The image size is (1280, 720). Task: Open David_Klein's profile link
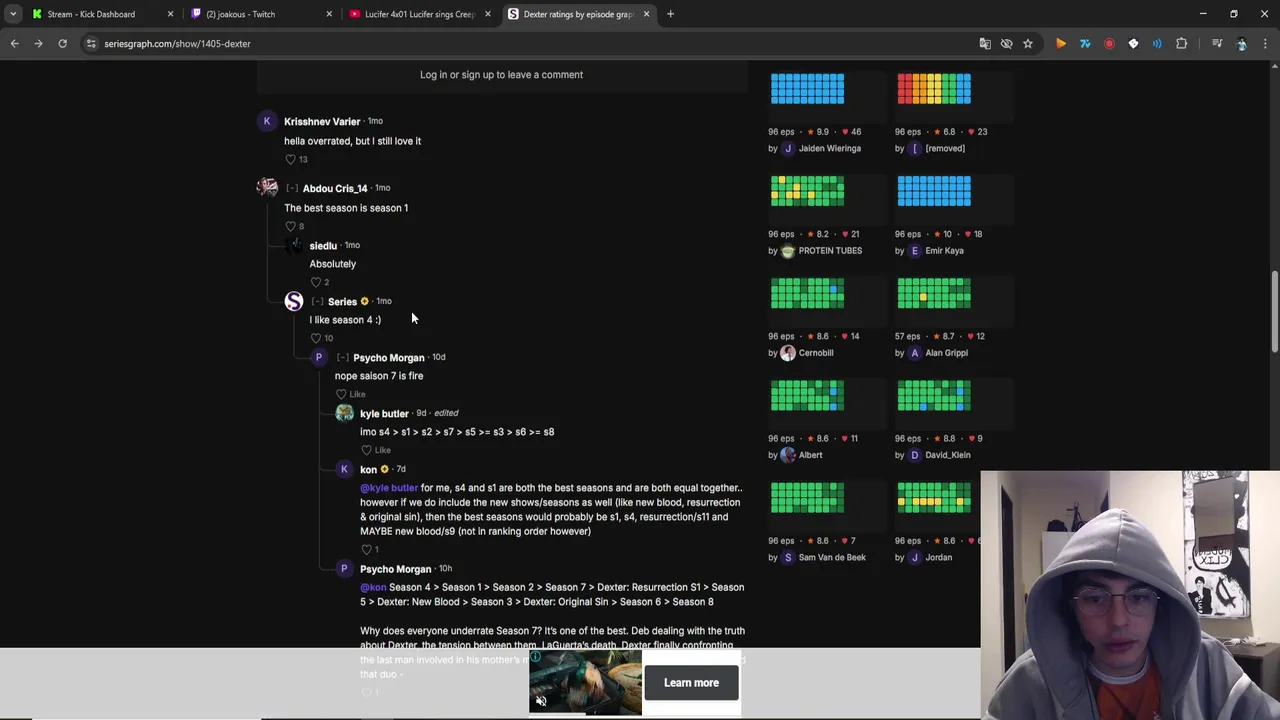947,455
